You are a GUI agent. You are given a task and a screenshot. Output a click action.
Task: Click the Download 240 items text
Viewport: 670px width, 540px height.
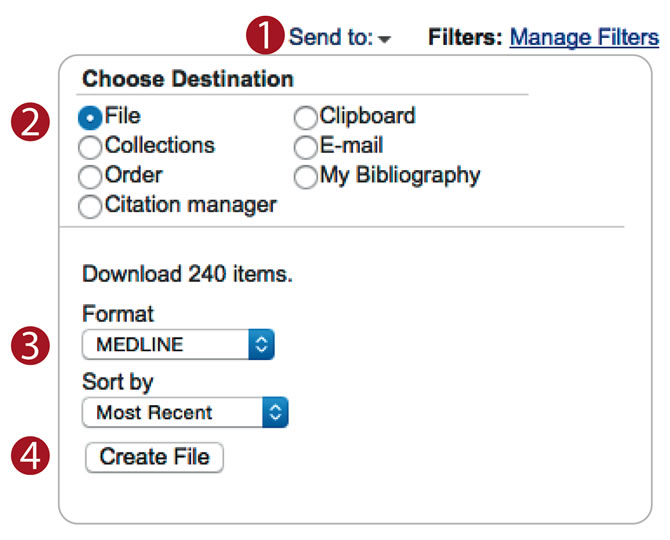point(187,274)
